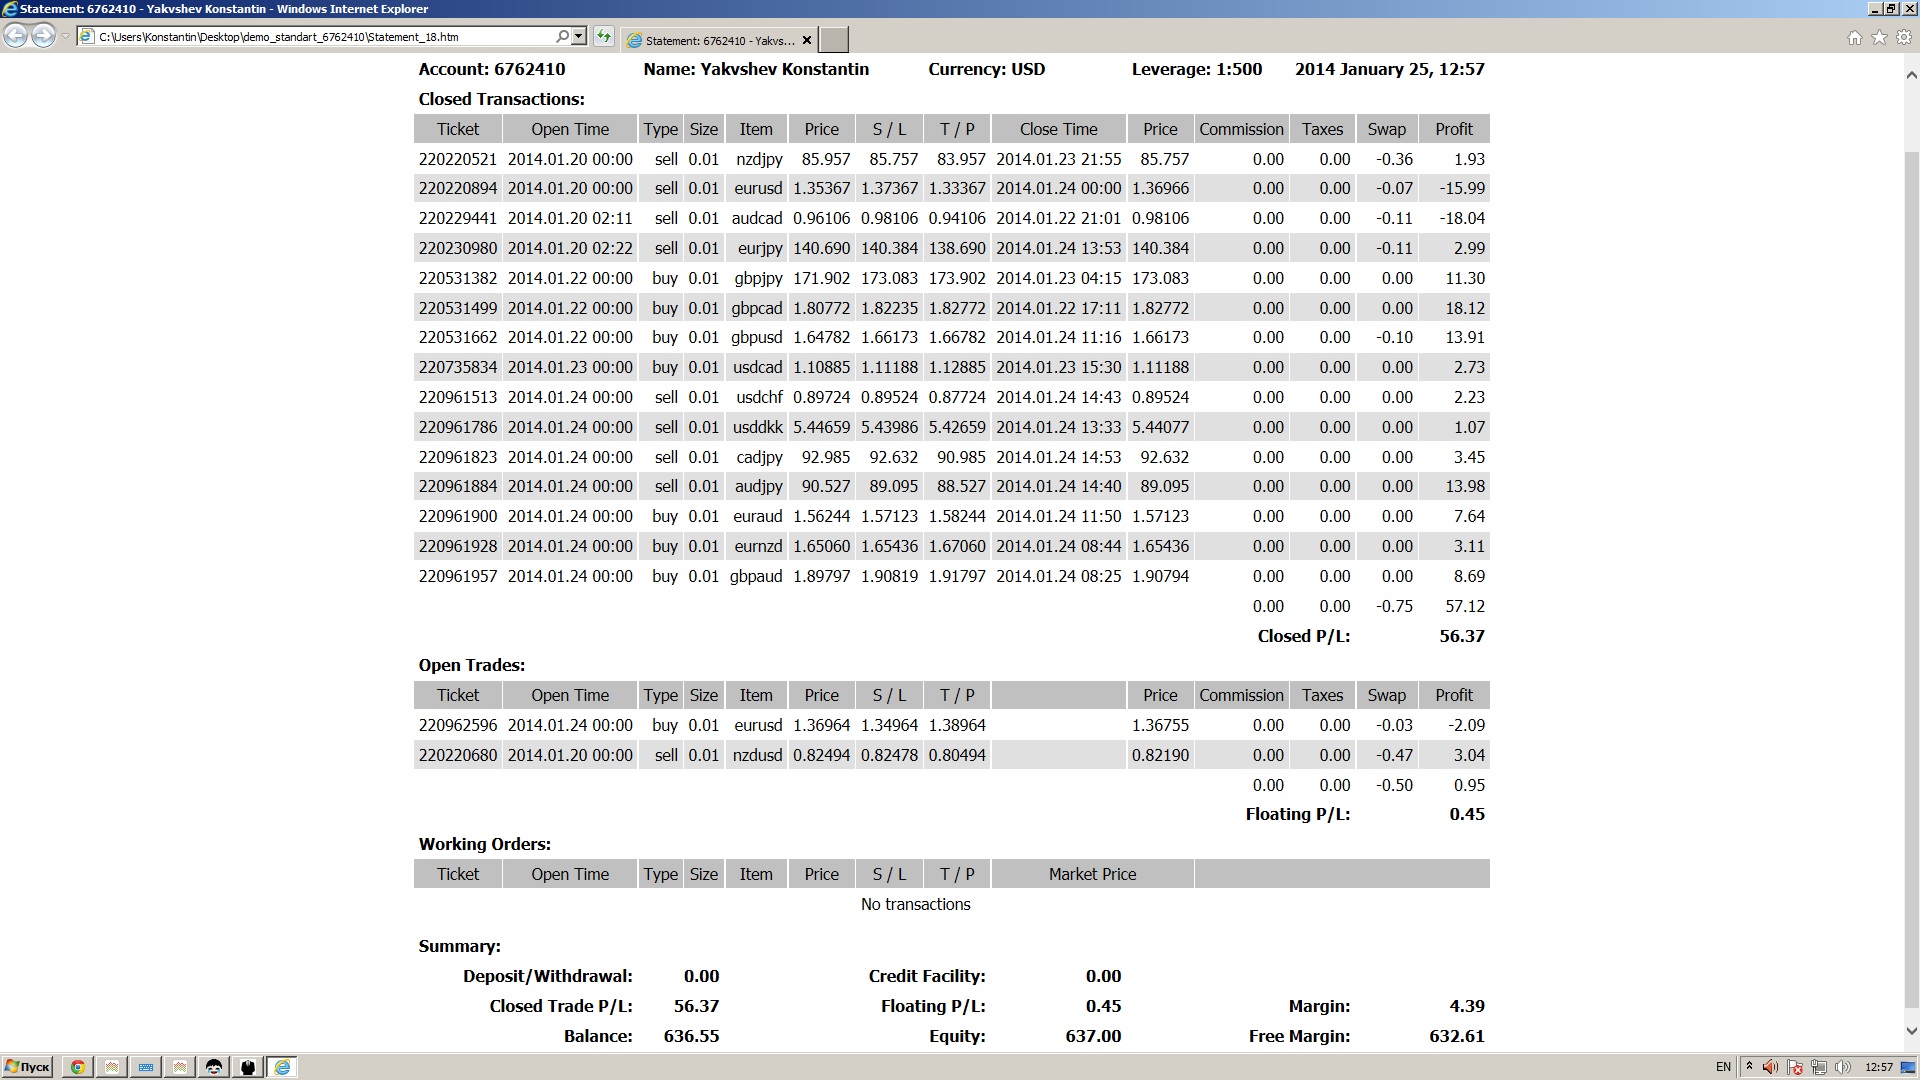Open a new blank tab
Image resolution: width=1920 pixels, height=1080 pixels.
pos(833,40)
